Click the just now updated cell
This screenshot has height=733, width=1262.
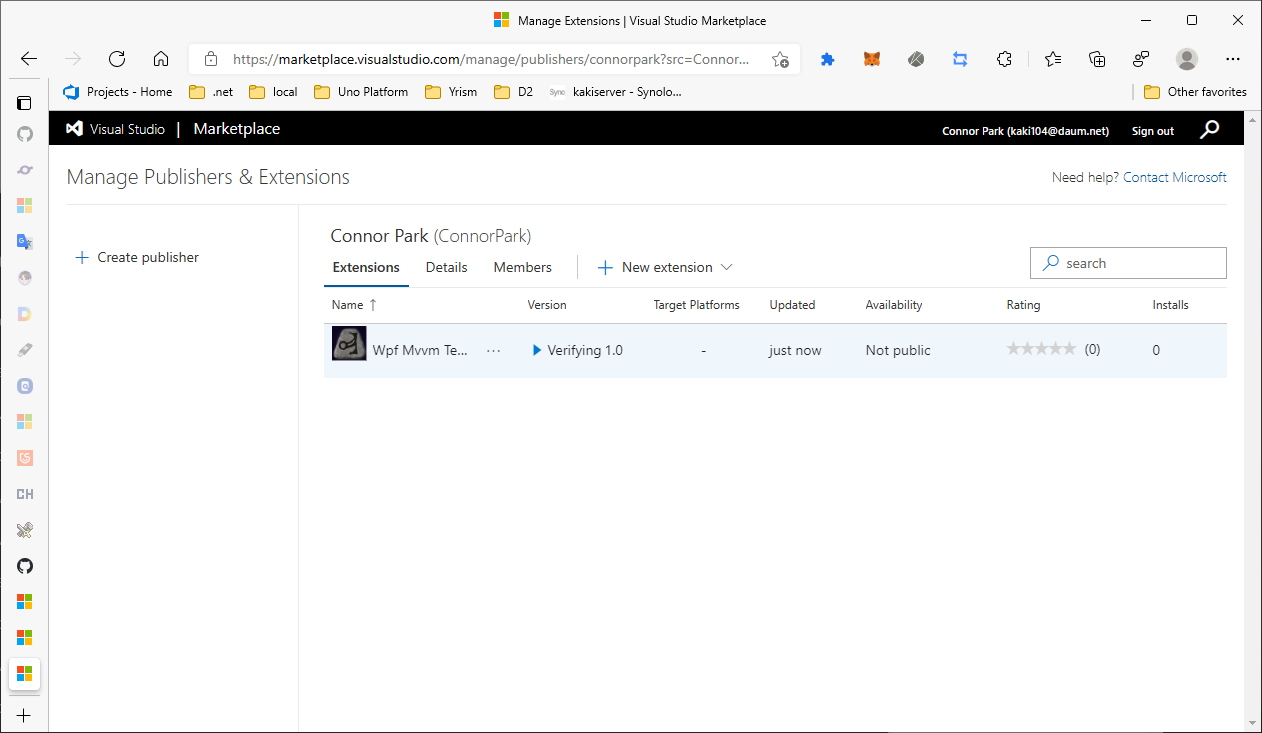[795, 351]
